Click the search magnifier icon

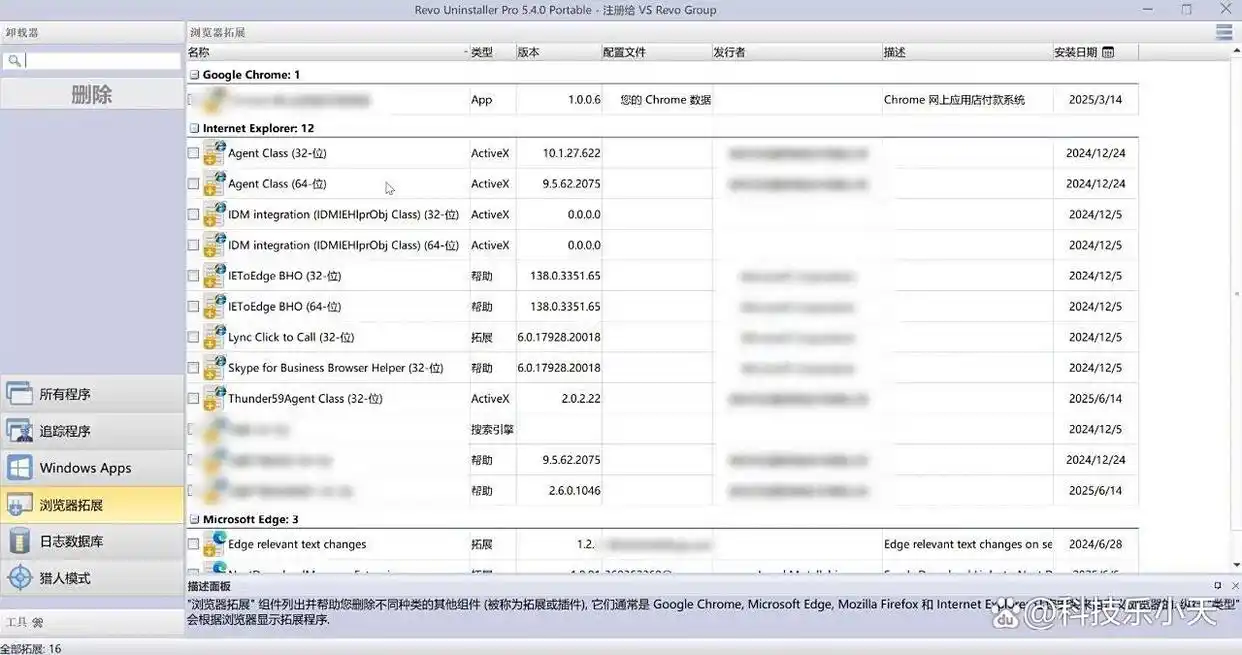[x=14, y=61]
